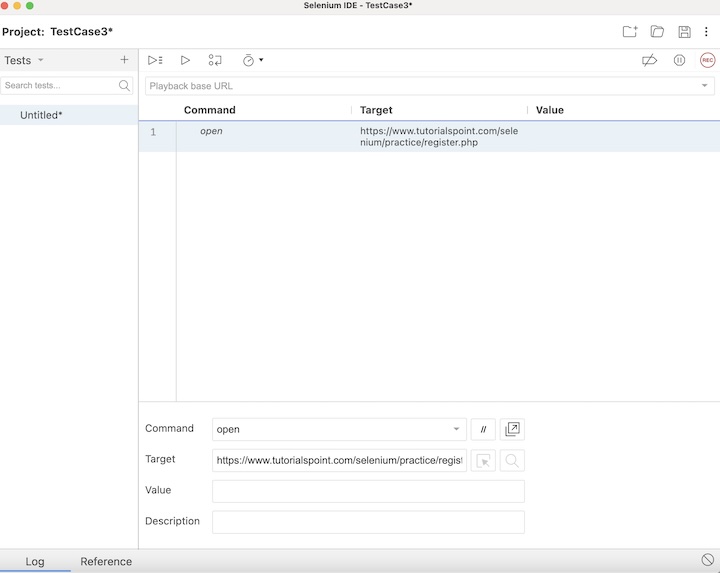This screenshot has width=720, height=573.
Task: Click Run all tests icon
Action: 155,61
